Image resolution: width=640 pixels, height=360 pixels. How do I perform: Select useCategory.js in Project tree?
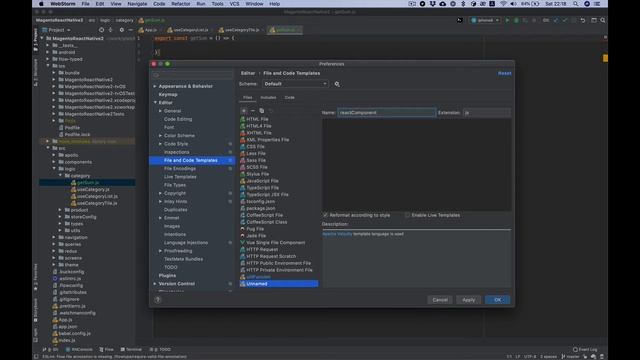(x=93, y=189)
